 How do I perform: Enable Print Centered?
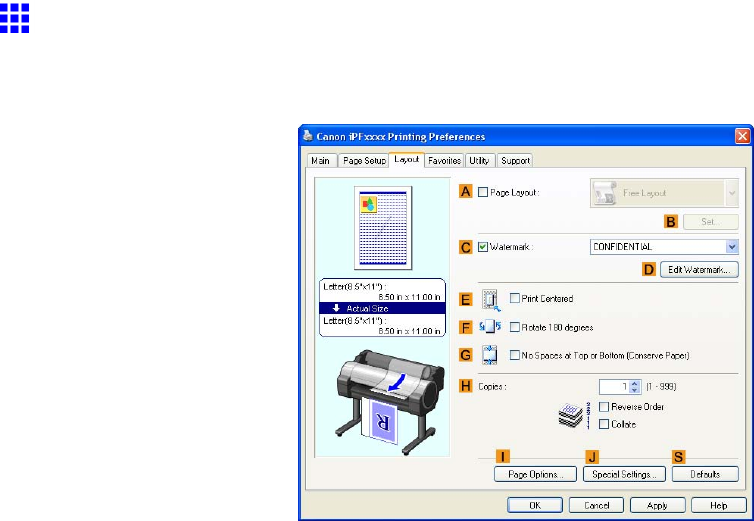(515, 298)
